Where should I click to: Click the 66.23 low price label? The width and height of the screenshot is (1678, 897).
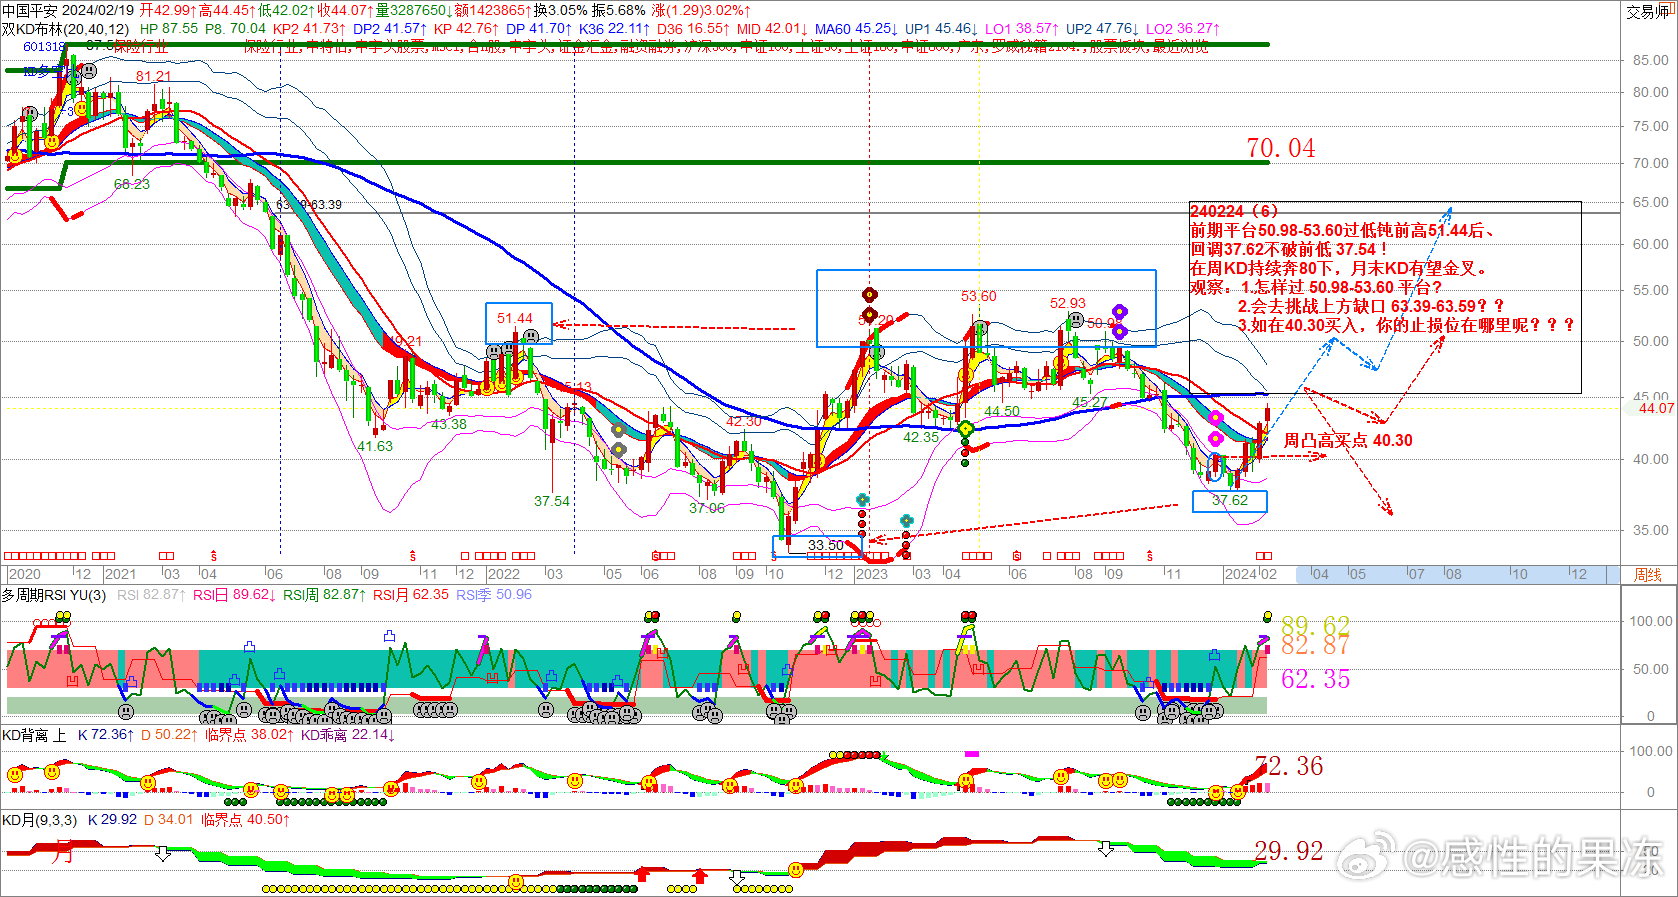[x=132, y=184]
